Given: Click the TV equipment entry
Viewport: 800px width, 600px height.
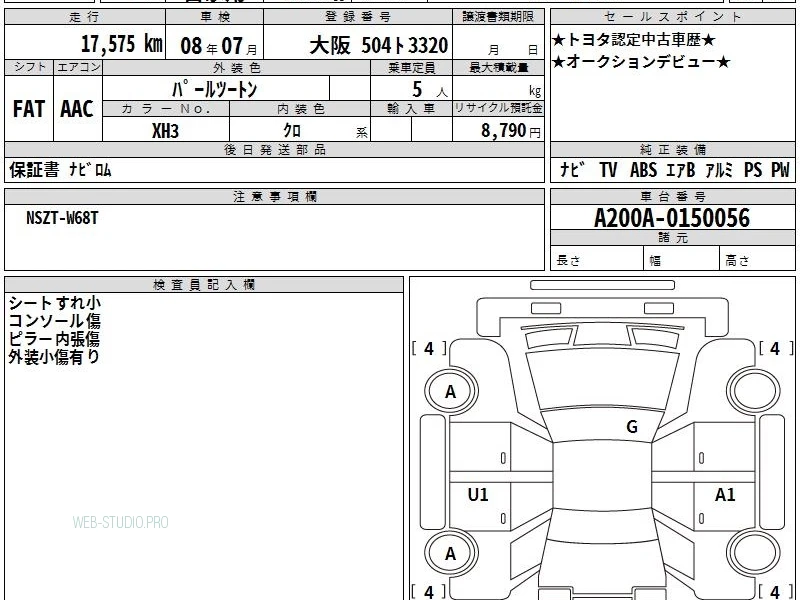Looking at the screenshot, I should pos(608,169).
